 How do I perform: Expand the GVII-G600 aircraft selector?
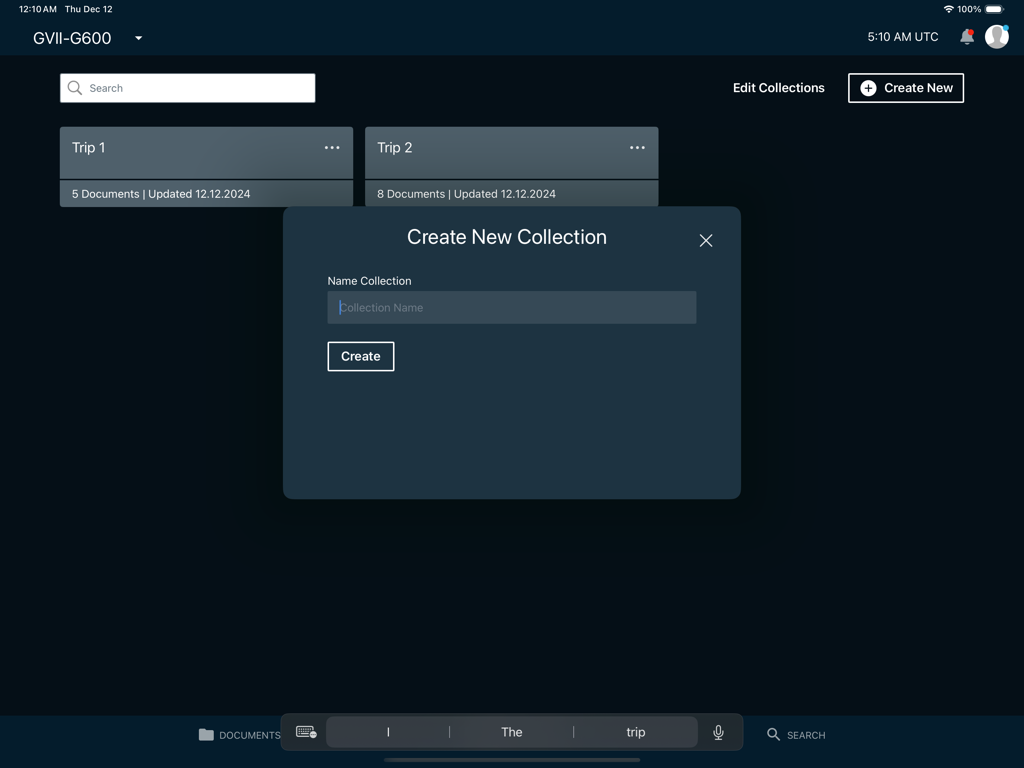pos(137,37)
